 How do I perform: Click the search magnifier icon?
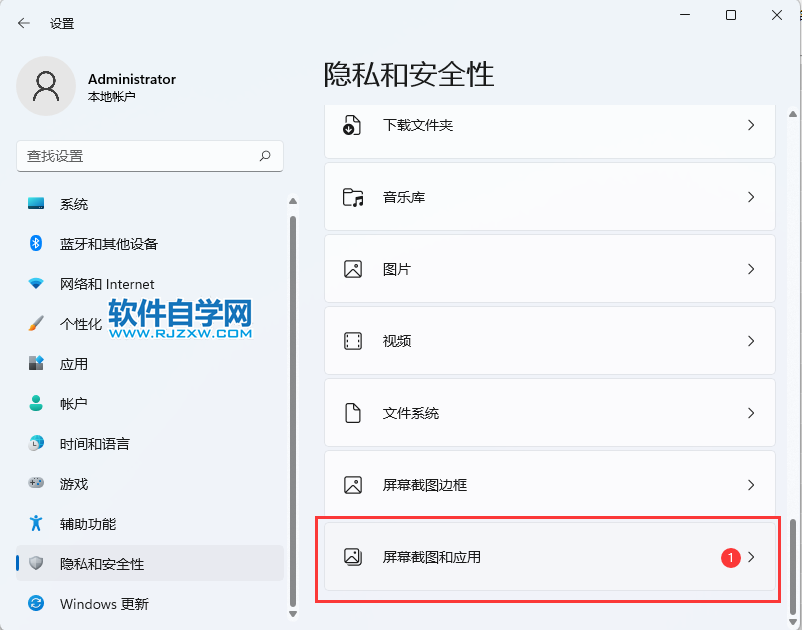click(265, 156)
